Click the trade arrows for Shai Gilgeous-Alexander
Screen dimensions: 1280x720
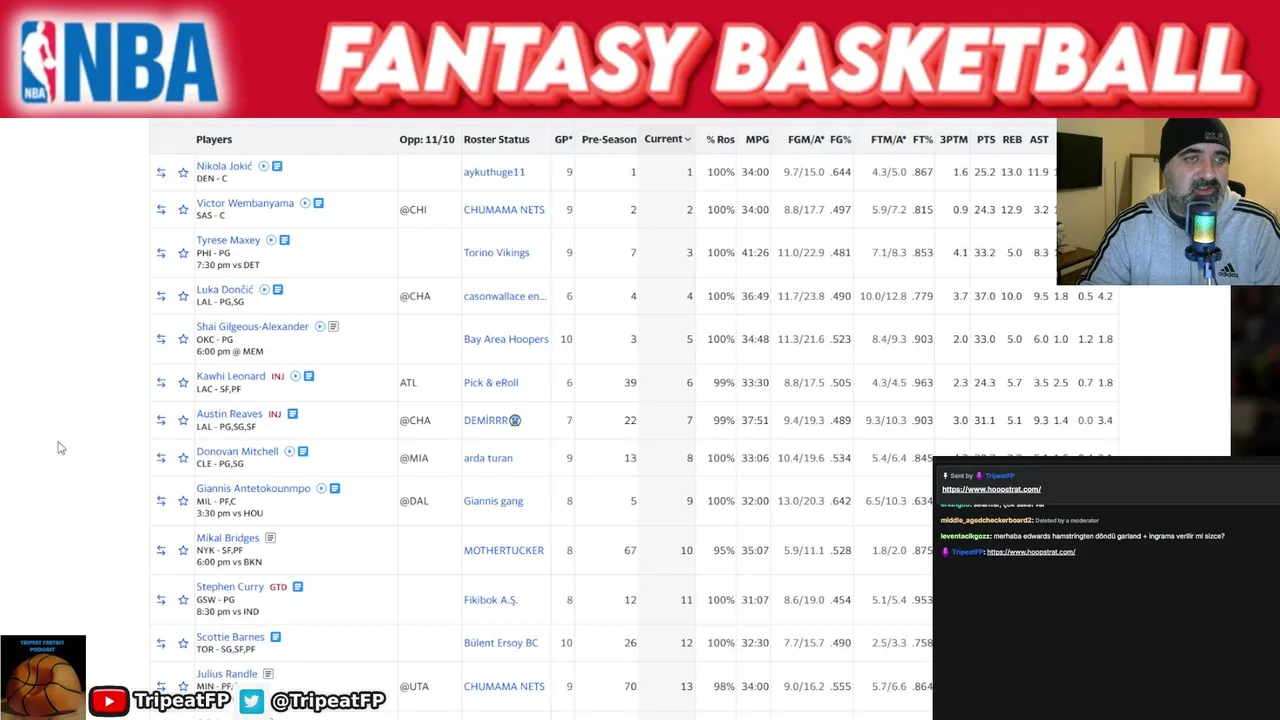(161, 339)
